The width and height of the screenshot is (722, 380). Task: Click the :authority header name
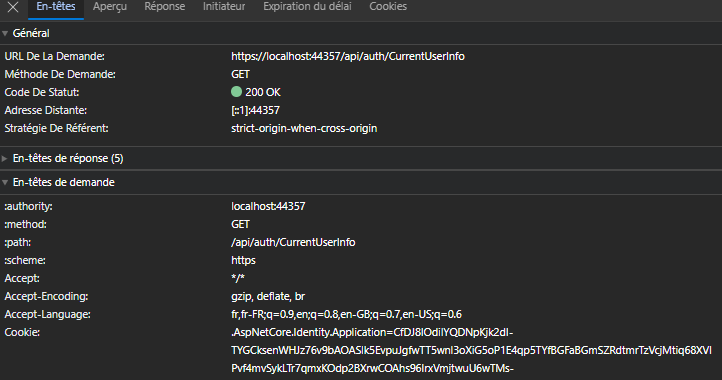click(x=28, y=206)
